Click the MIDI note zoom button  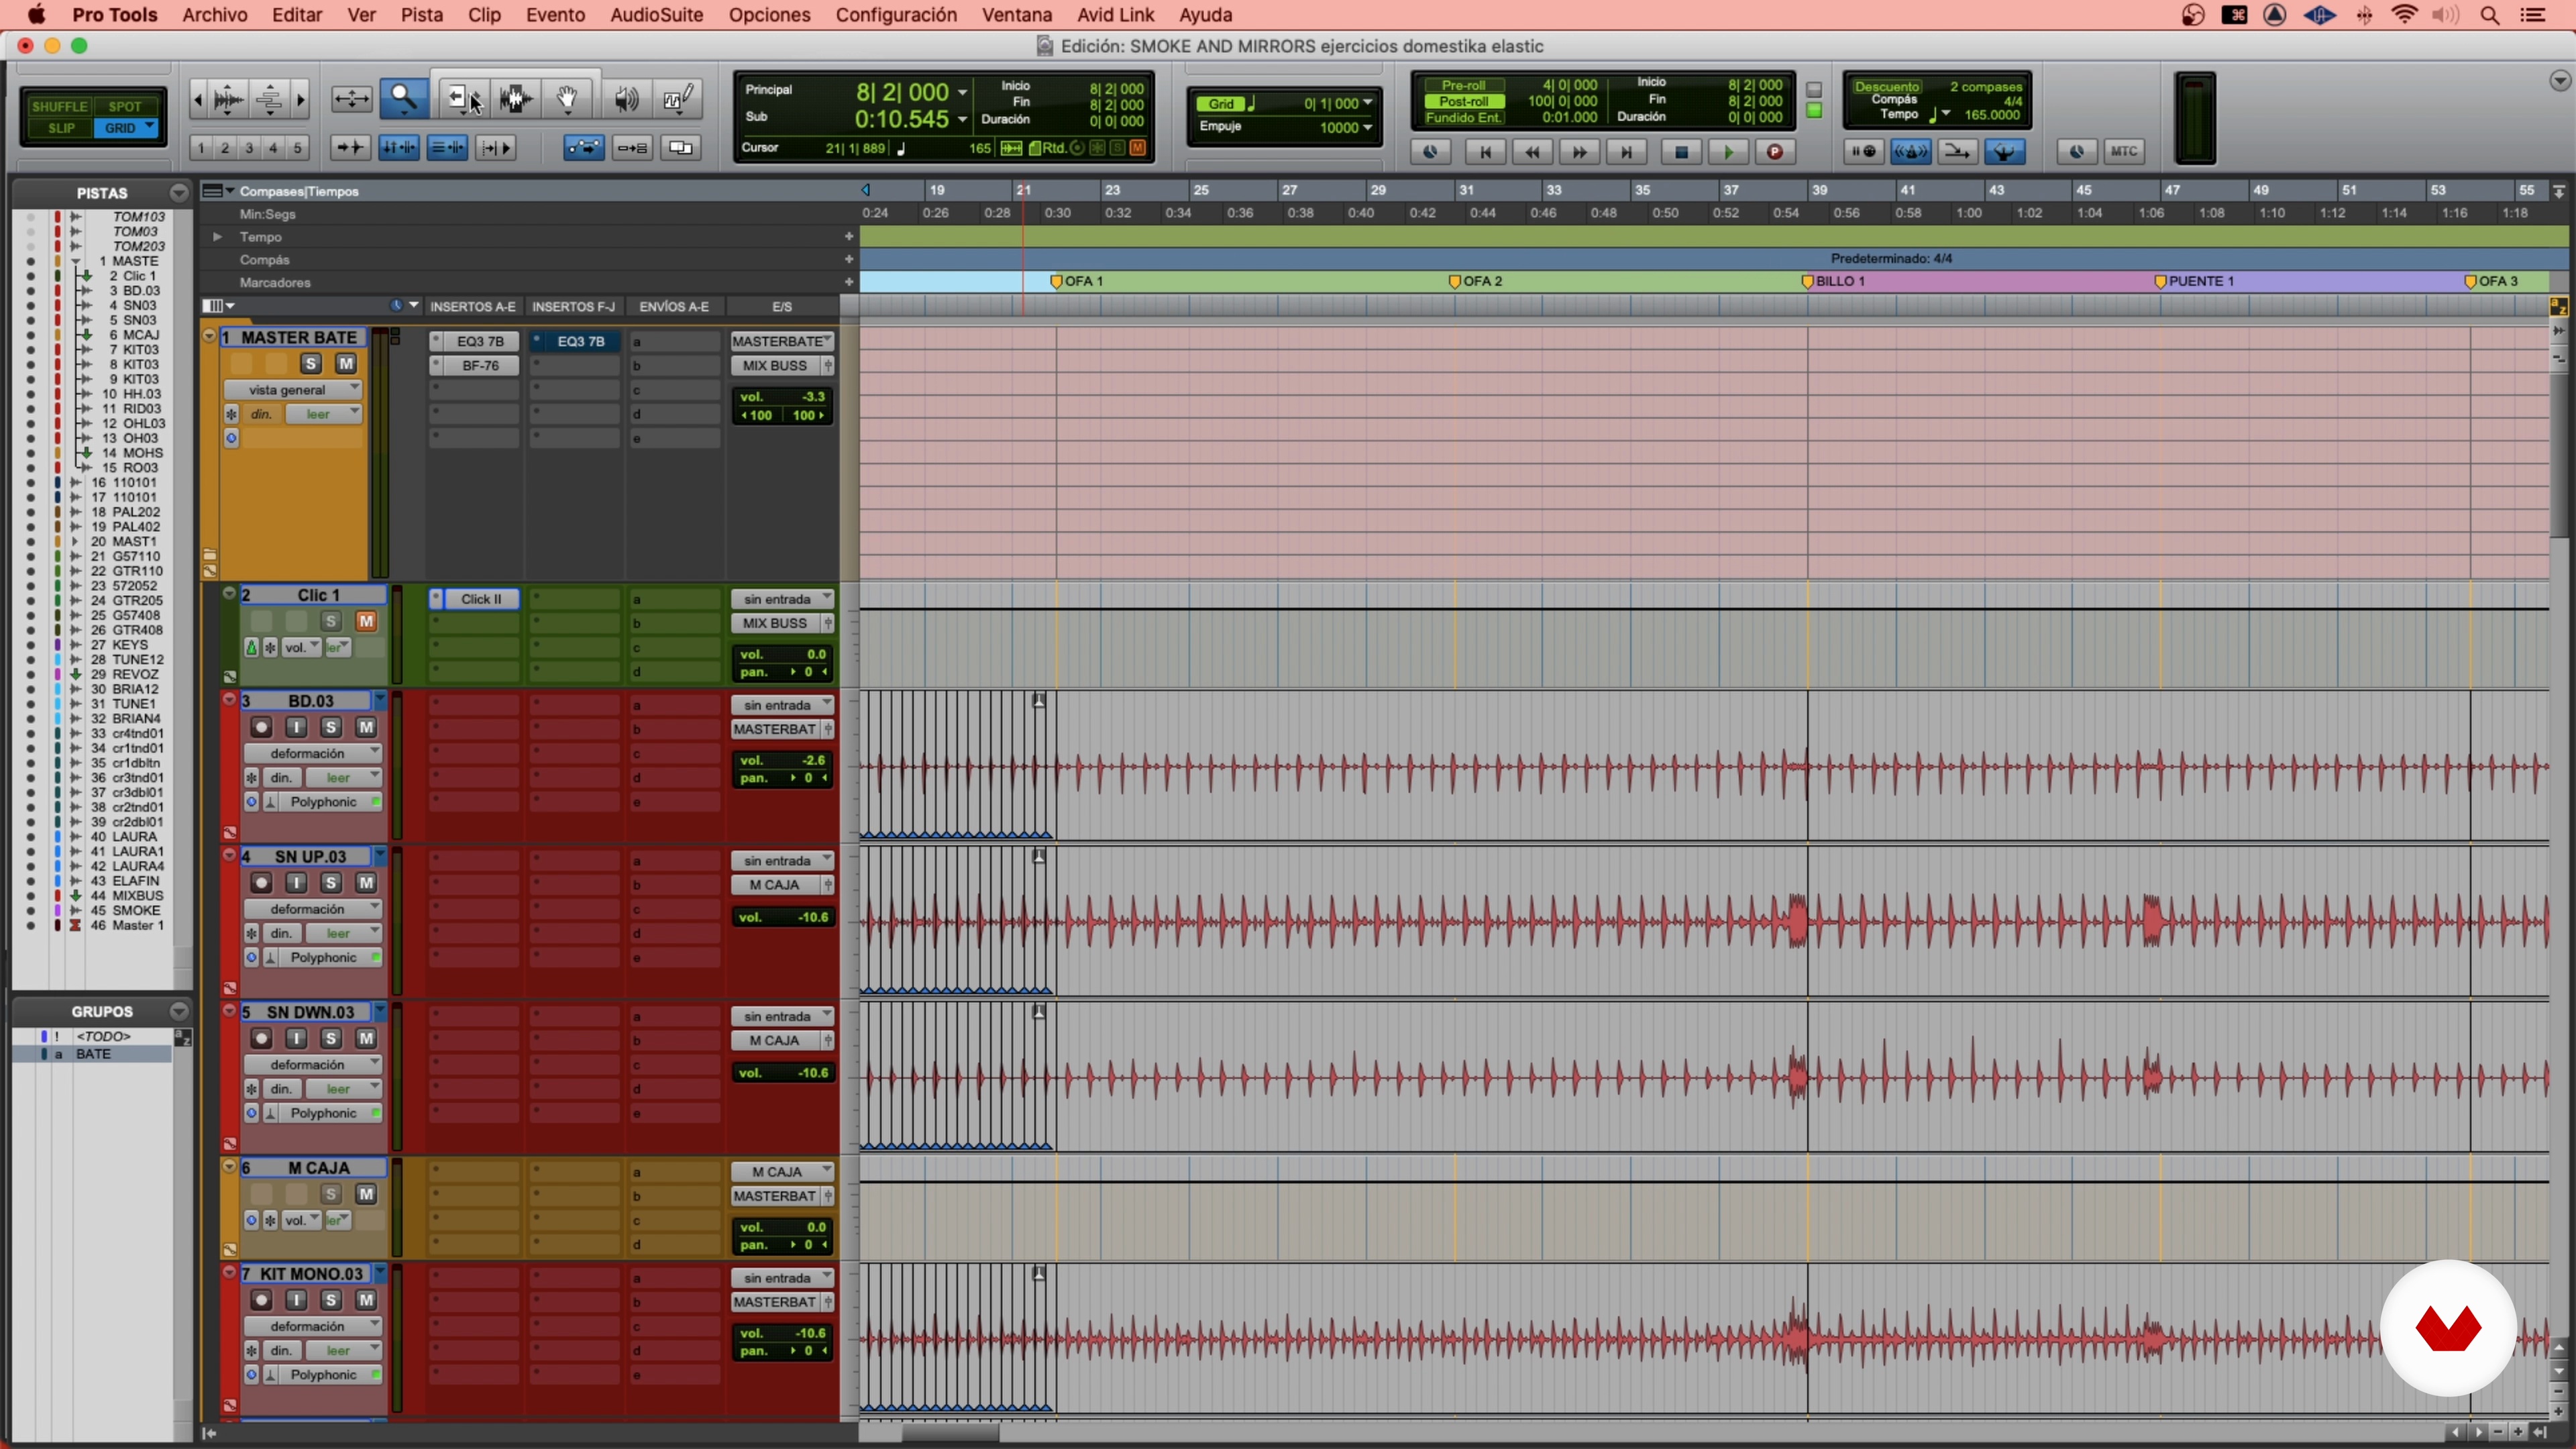pyautogui.click(x=269, y=99)
